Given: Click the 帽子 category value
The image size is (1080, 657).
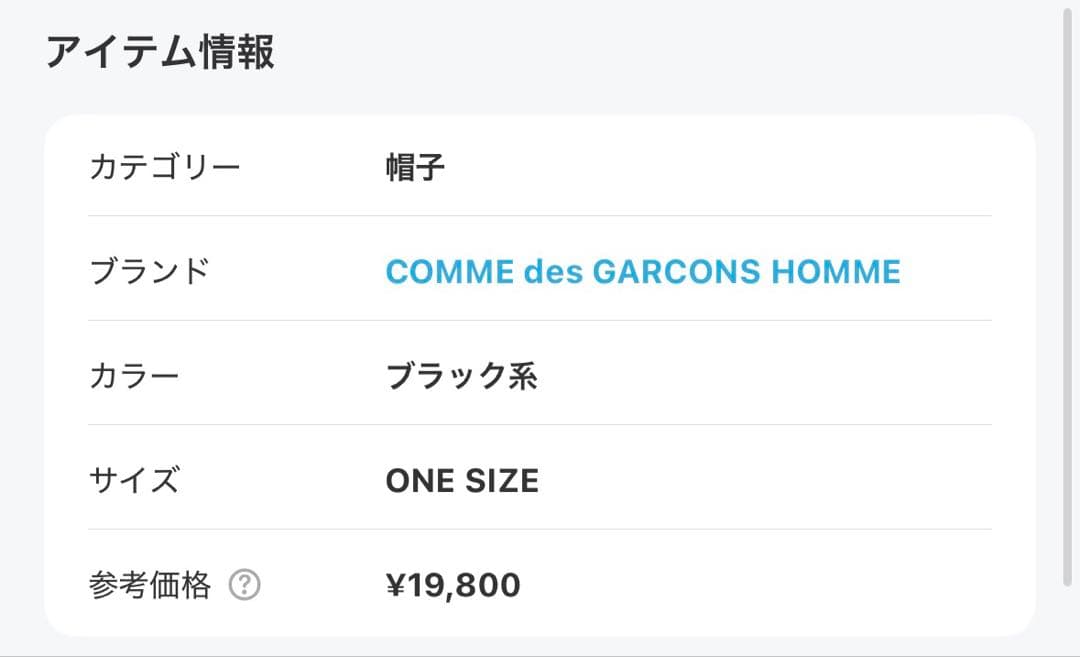Looking at the screenshot, I should (x=415, y=166).
